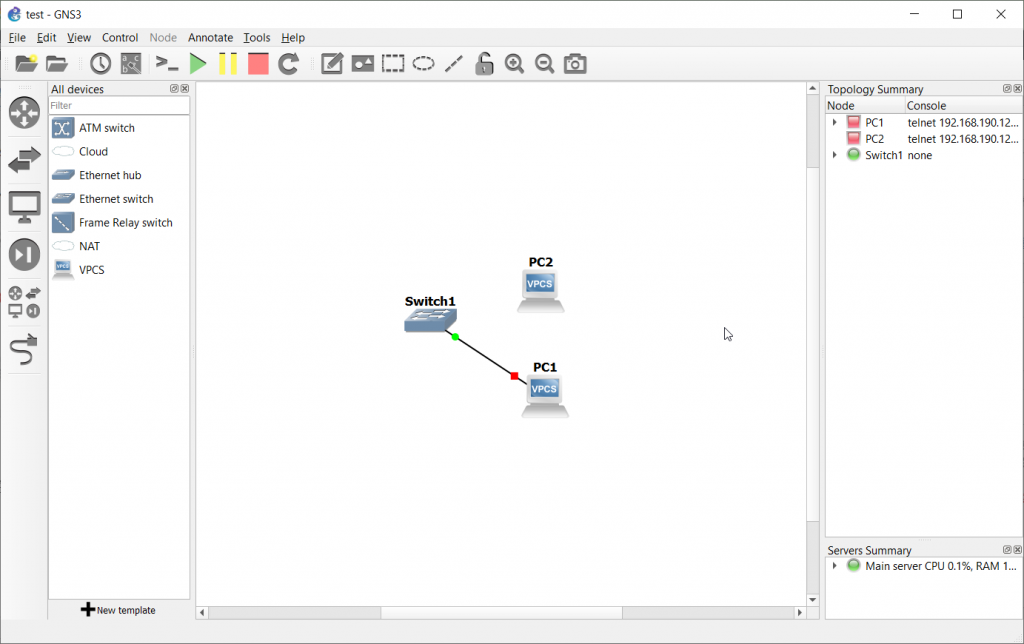Expand Switch1 node in Topology Summary
The width and height of the screenshot is (1024, 644).
[x=835, y=155]
